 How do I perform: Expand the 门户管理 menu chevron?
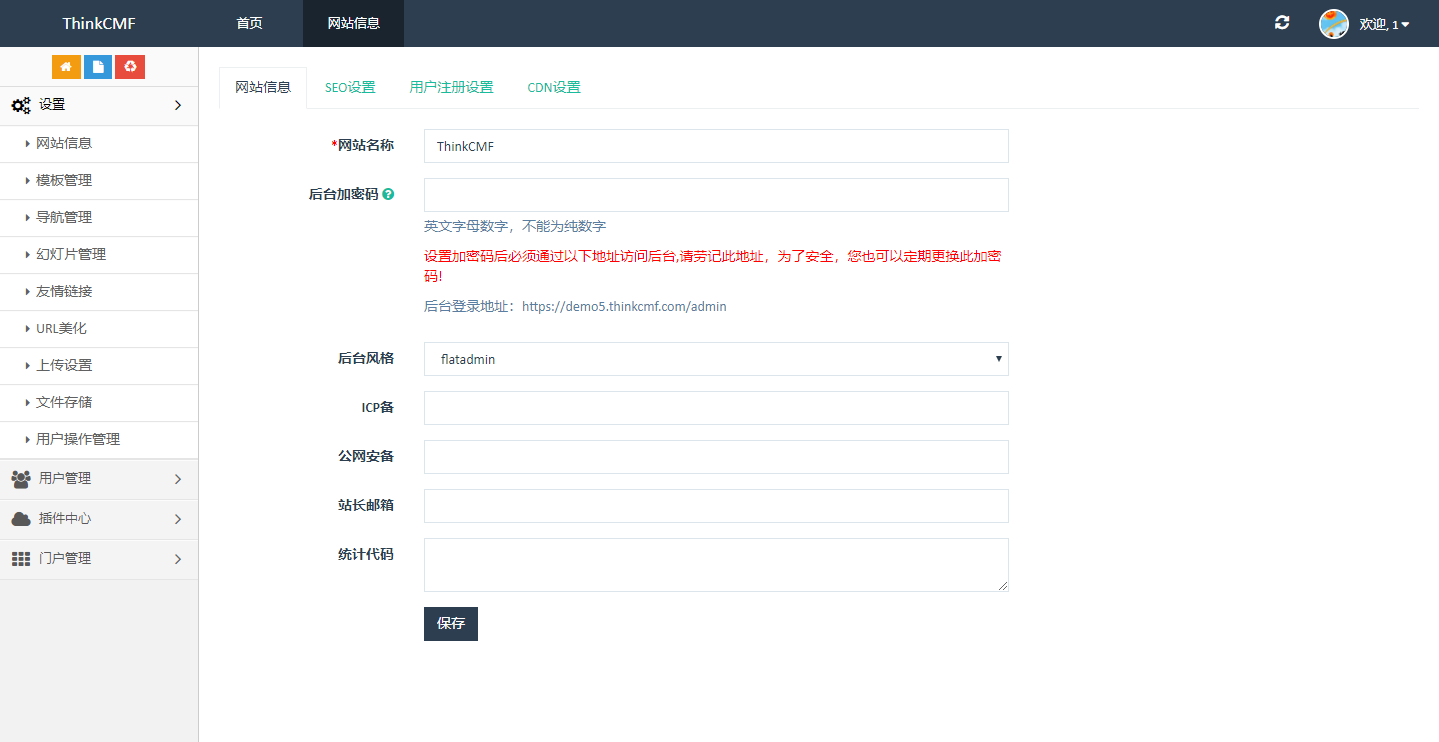coord(178,559)
